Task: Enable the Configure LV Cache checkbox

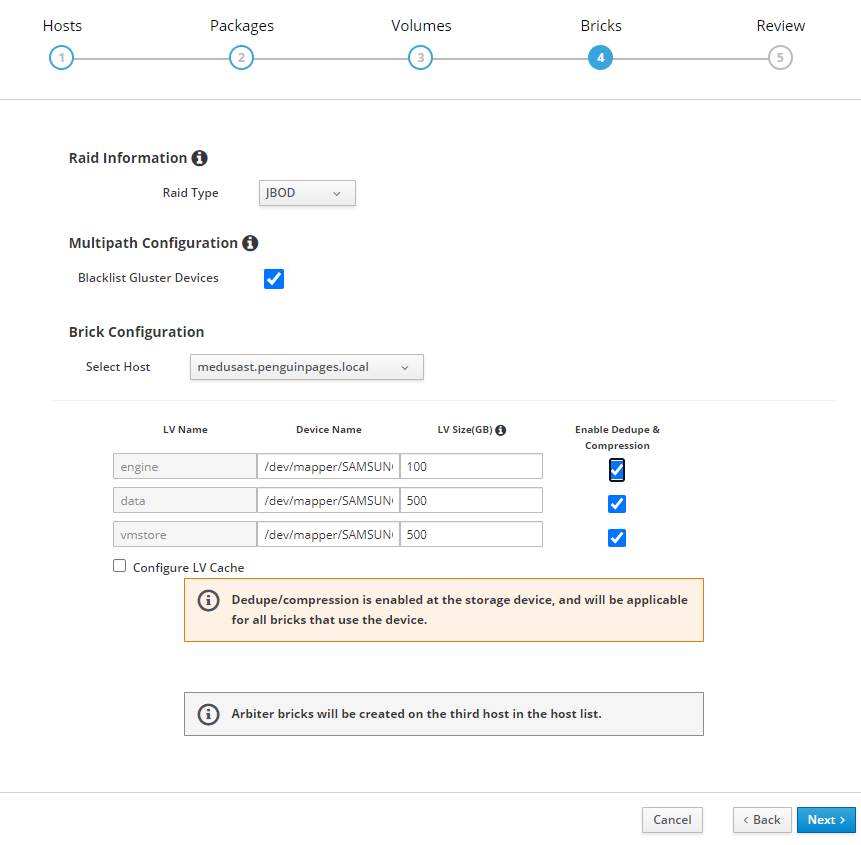Action: coord(120,566)
